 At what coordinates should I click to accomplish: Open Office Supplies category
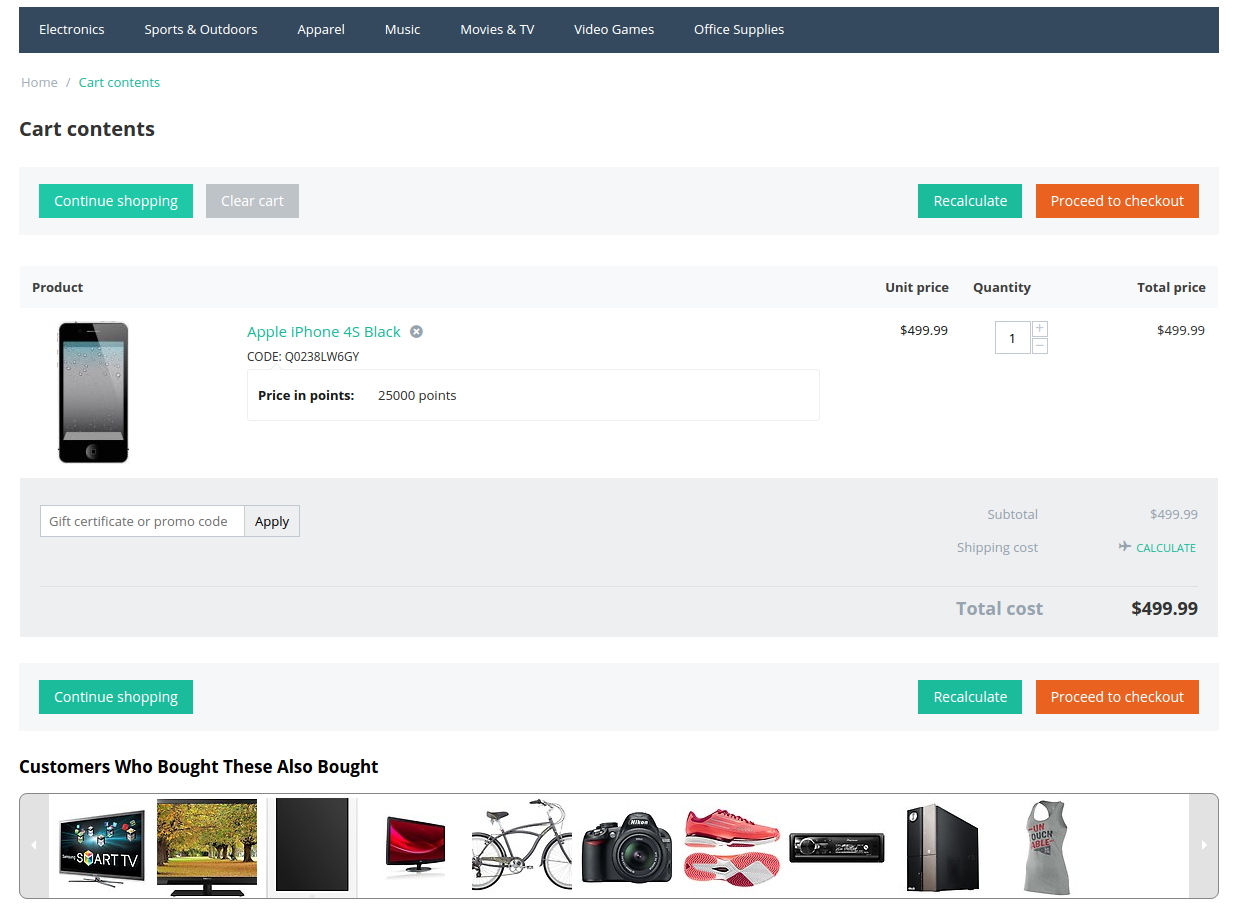[x=739, y=30]
